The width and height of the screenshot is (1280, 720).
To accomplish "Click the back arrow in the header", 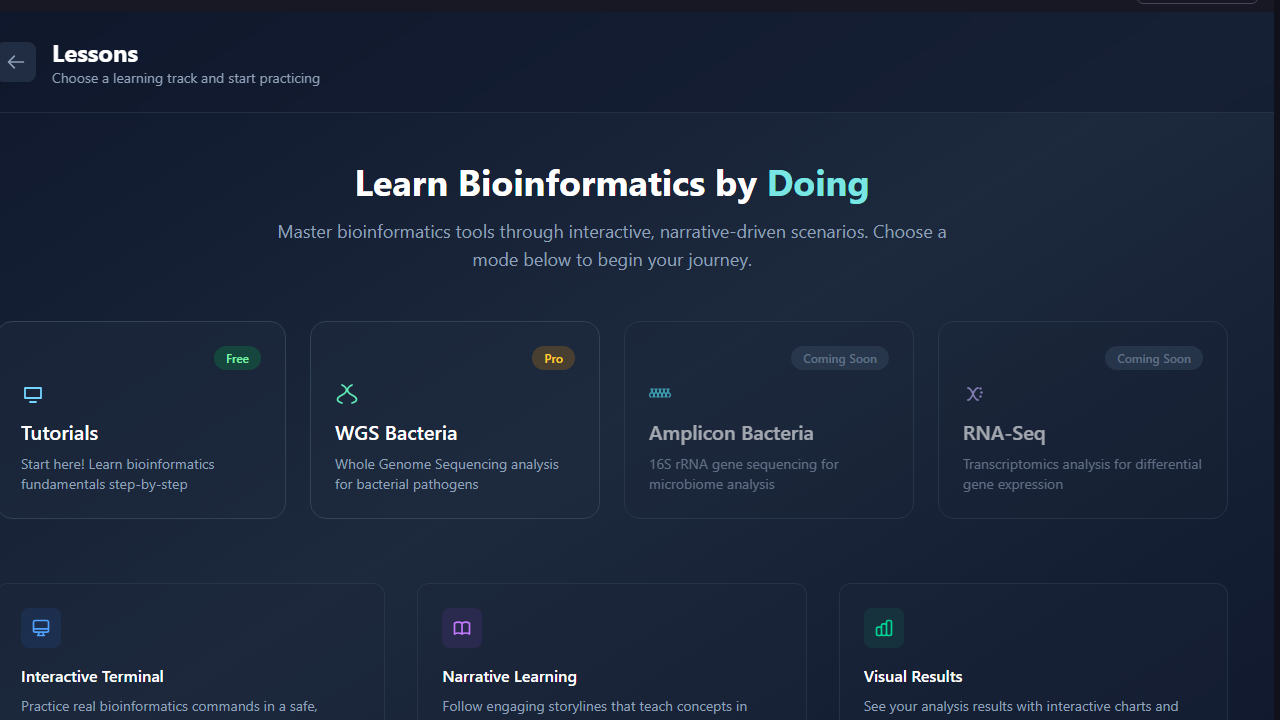I will coord(16,62).
